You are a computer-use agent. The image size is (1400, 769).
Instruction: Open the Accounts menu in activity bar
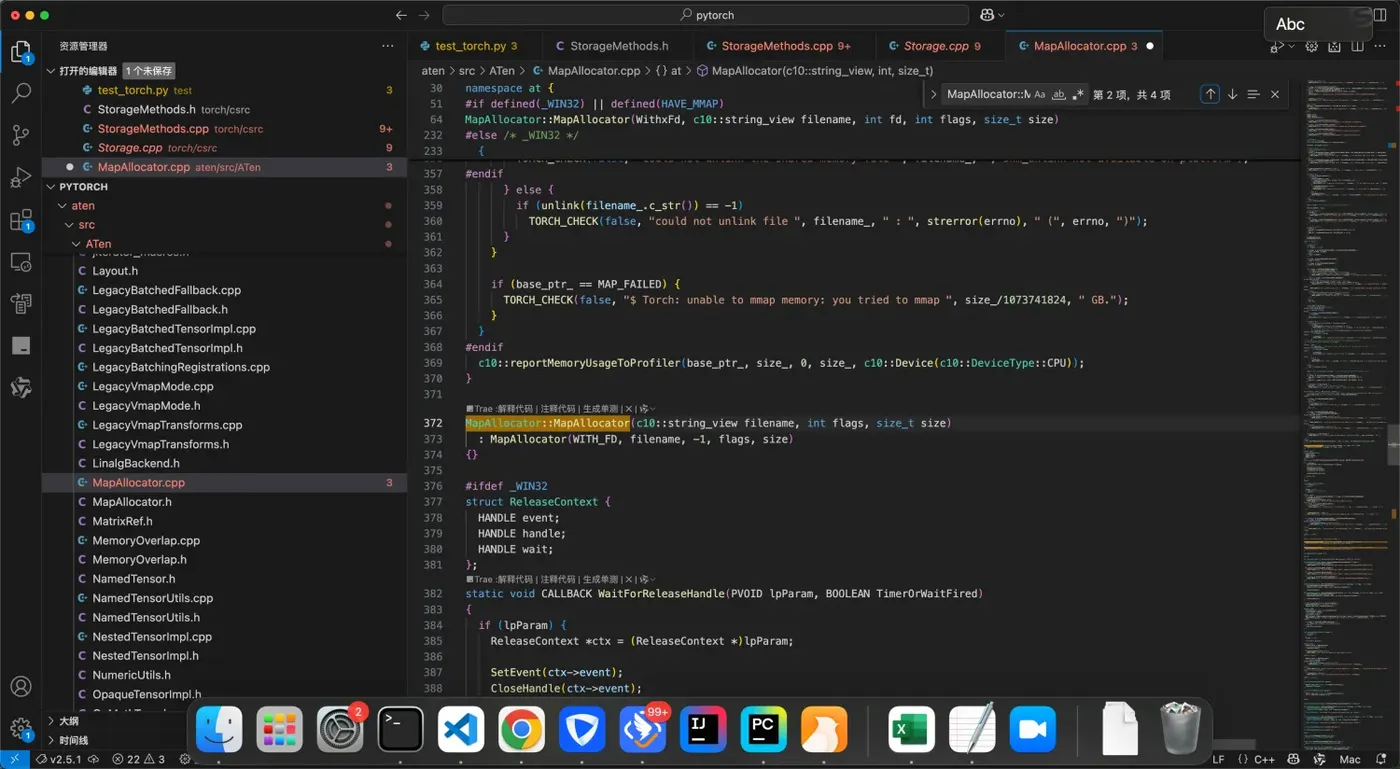coord(21,687)
